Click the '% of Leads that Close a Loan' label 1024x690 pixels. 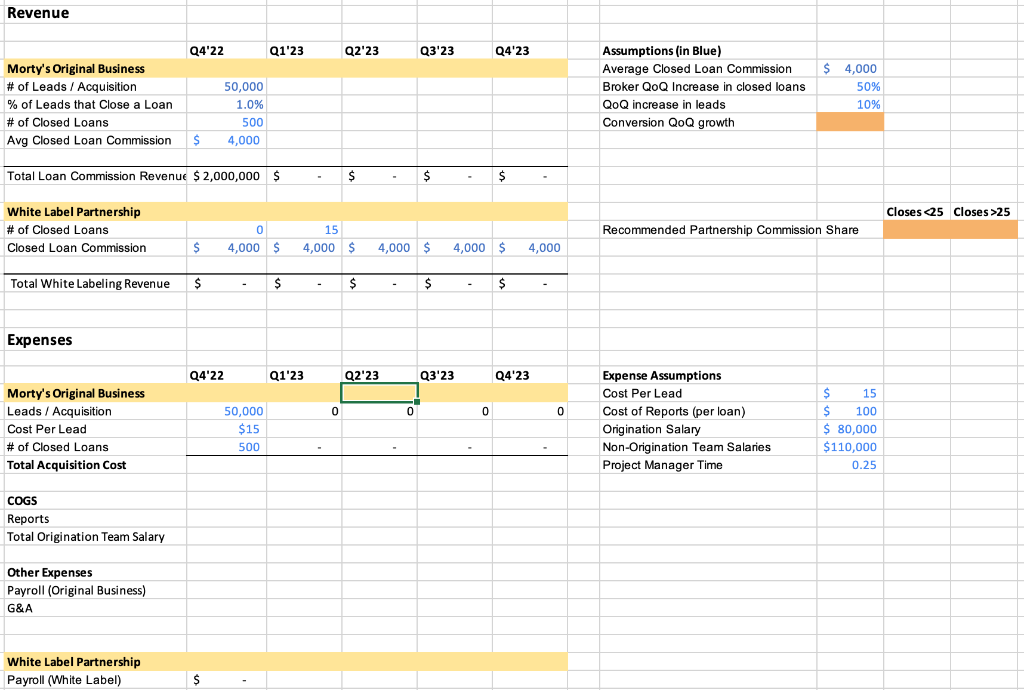coord(89,104)
